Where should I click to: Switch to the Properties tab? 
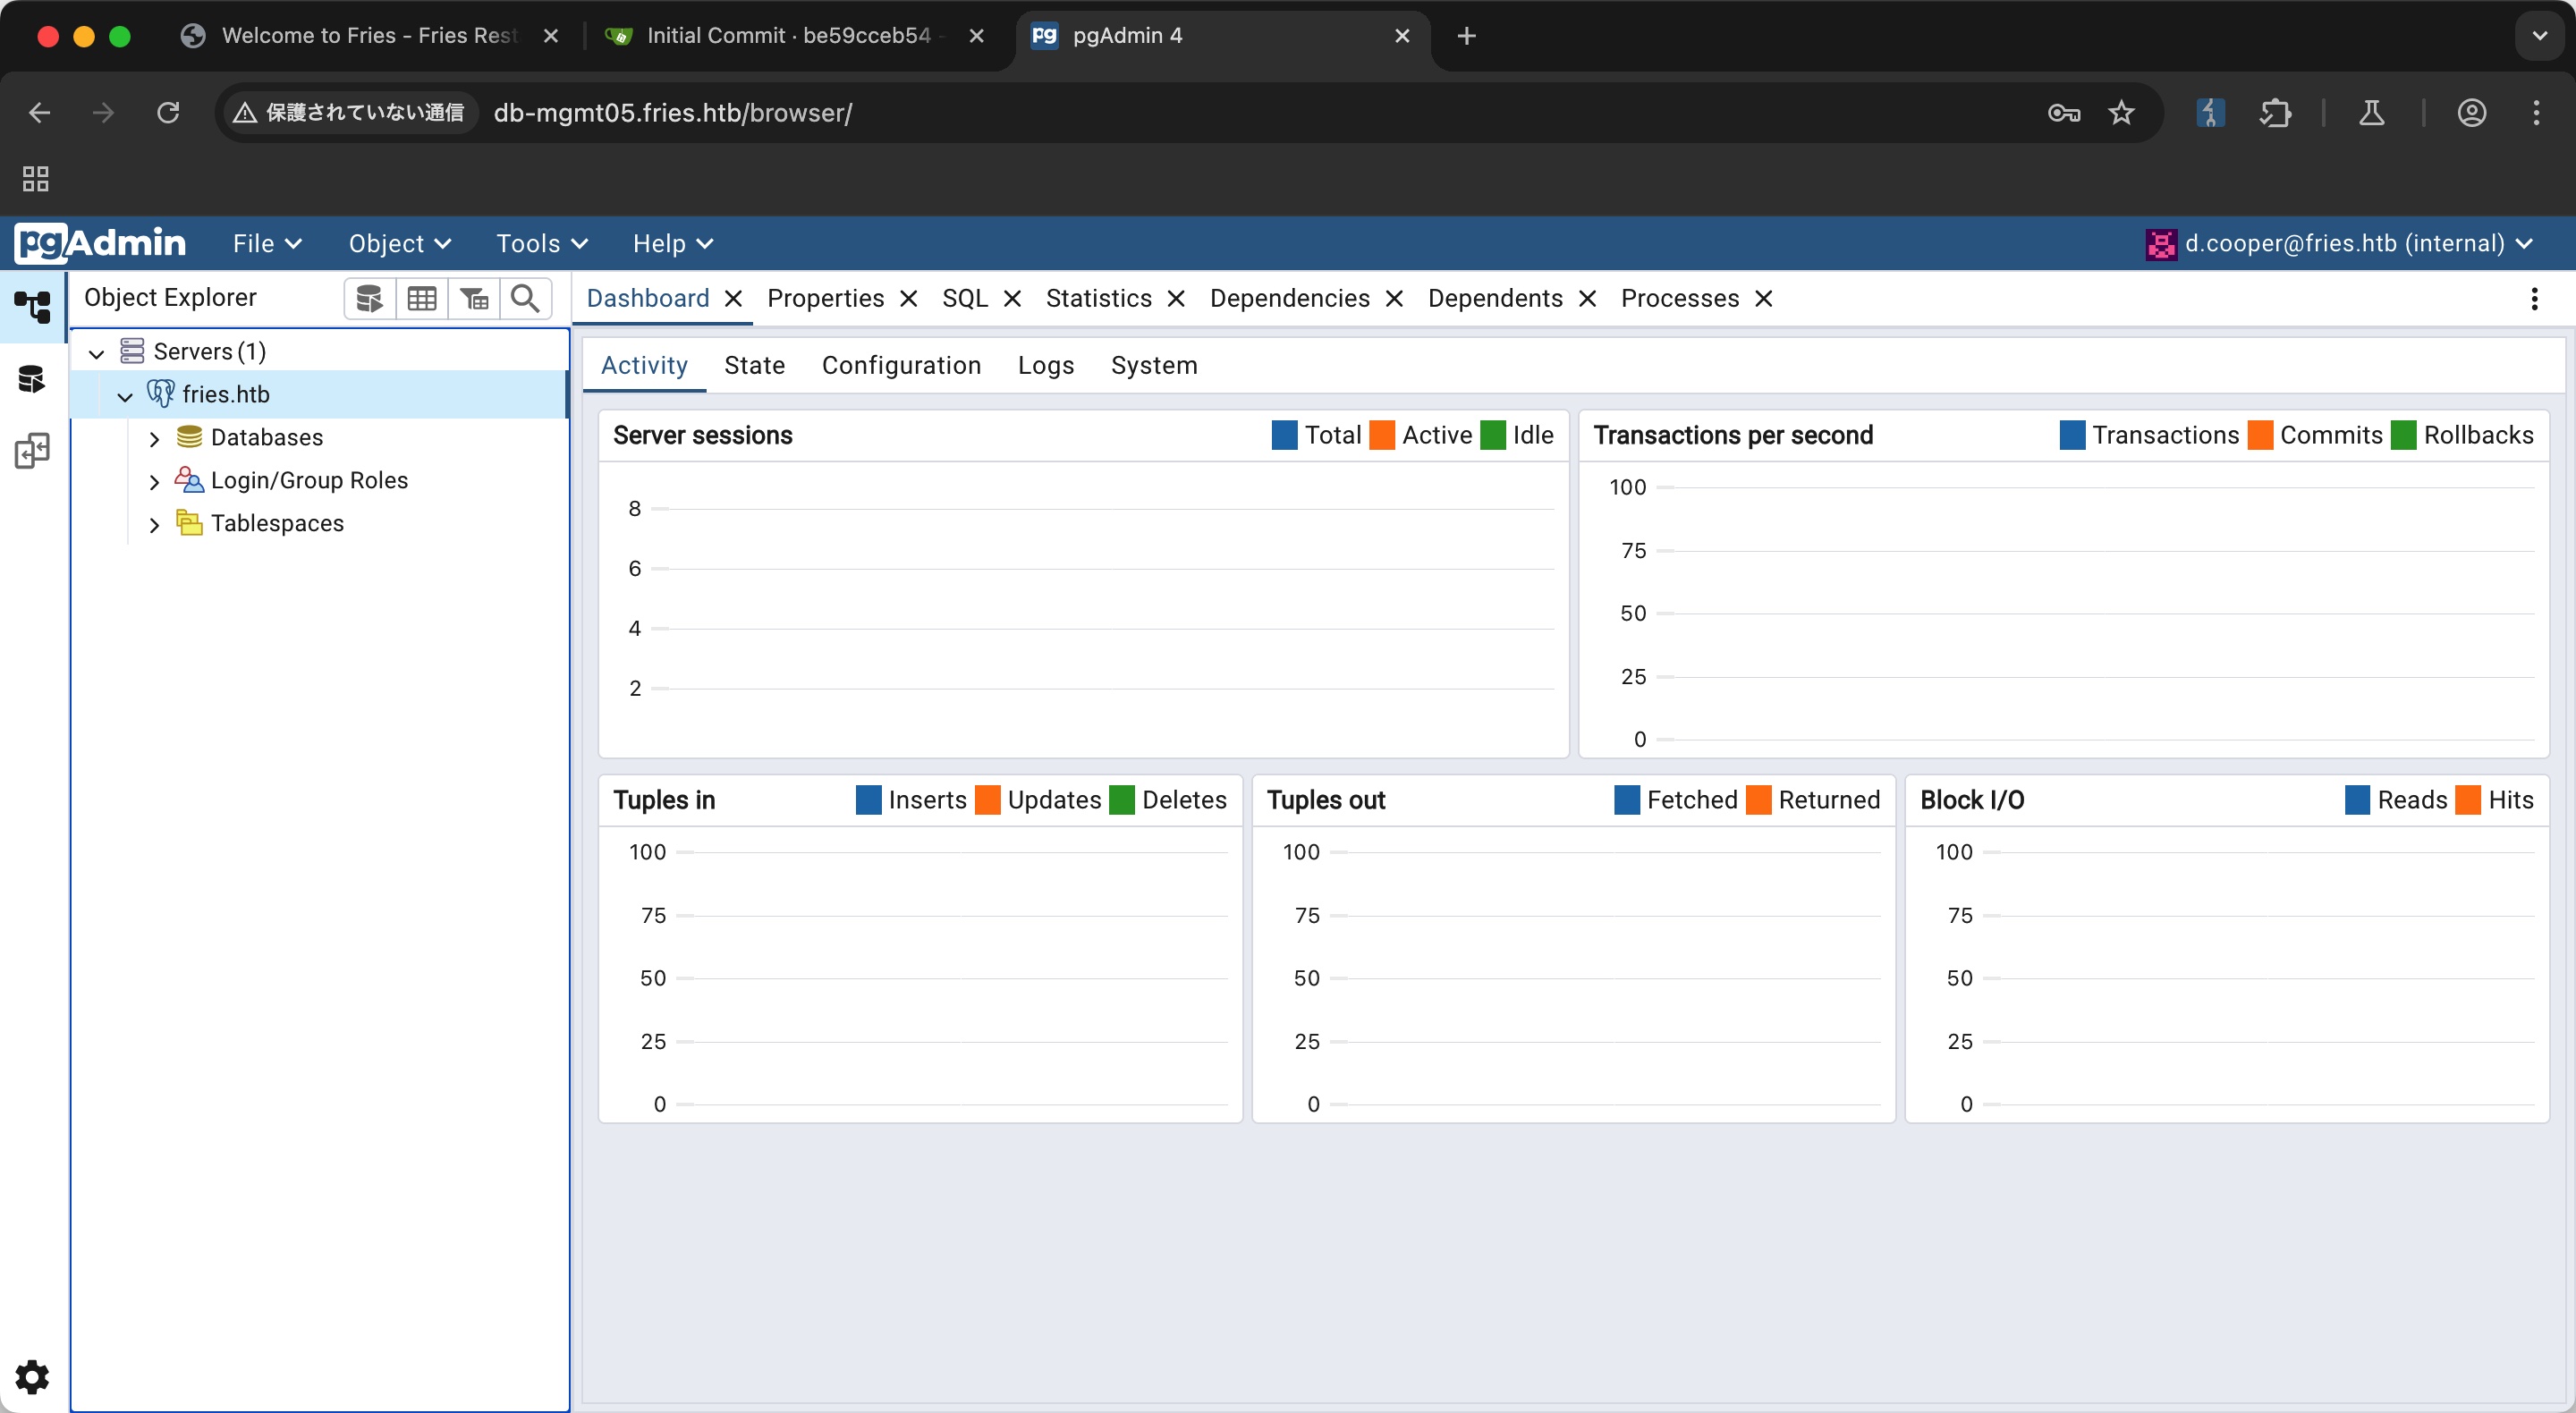coord(825,299)
